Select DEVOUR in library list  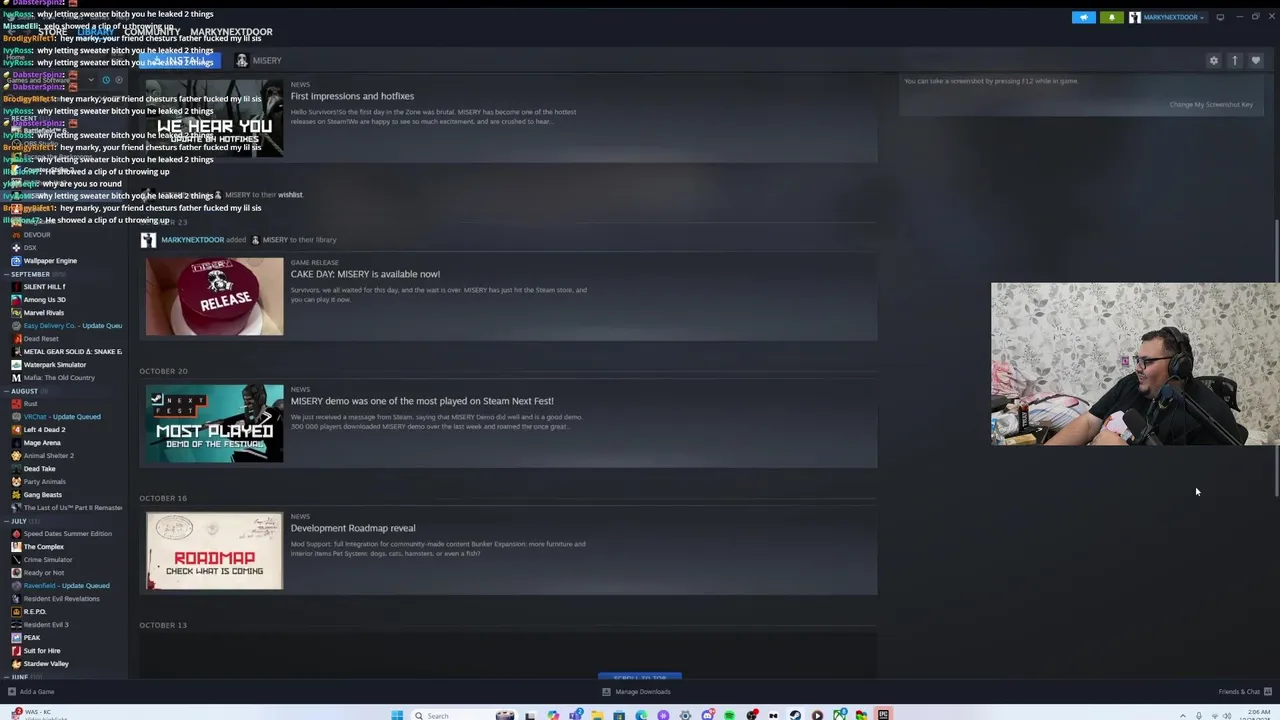click(37, 235)
